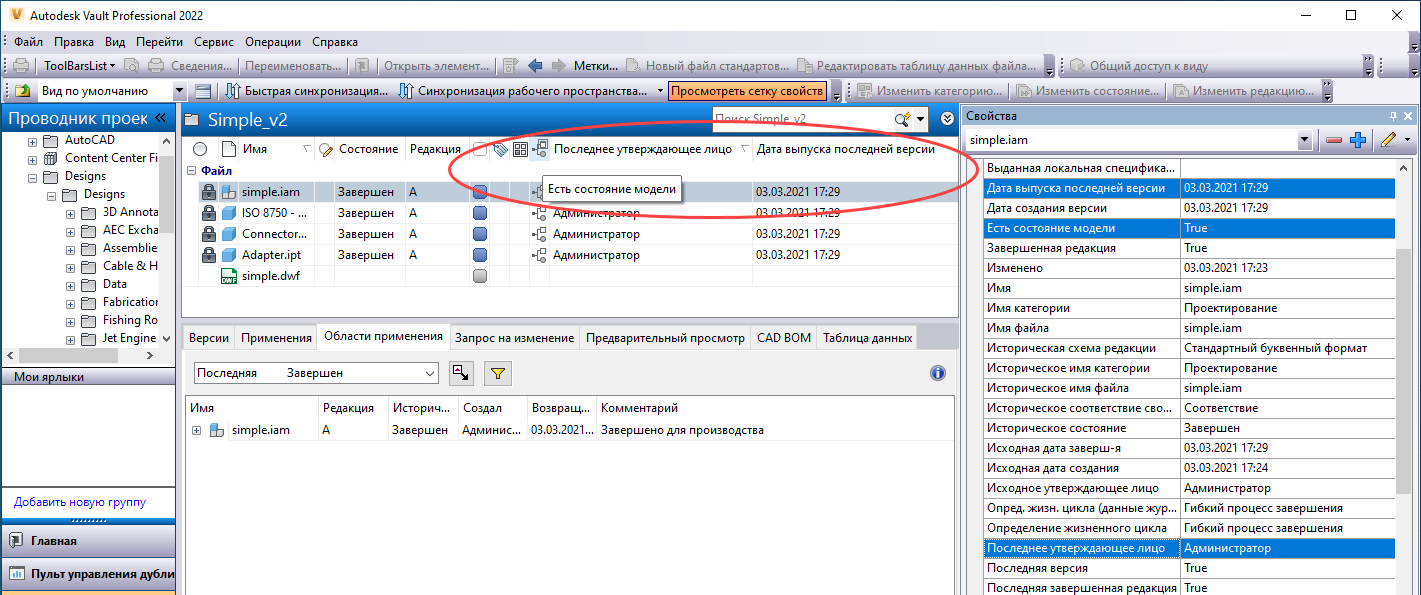Click Быстрая синхронизация toolbar button
Screen dimensions: 1421x595
306,91
